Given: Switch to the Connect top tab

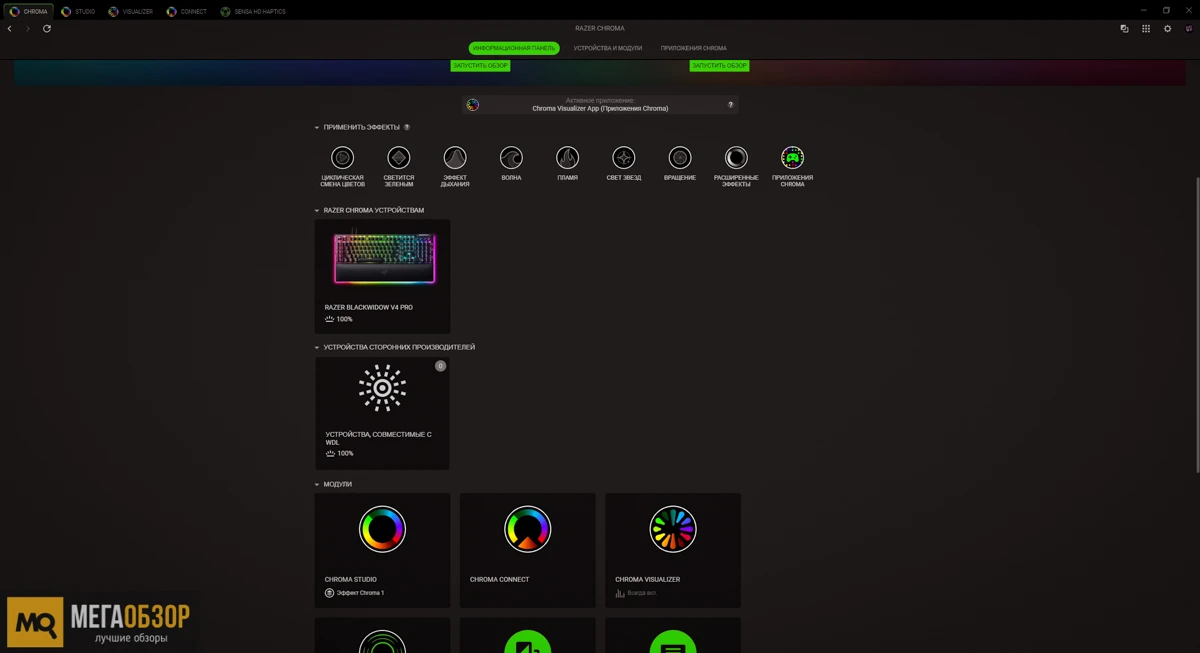Looking at the screenshot, I should pos(187,11).
